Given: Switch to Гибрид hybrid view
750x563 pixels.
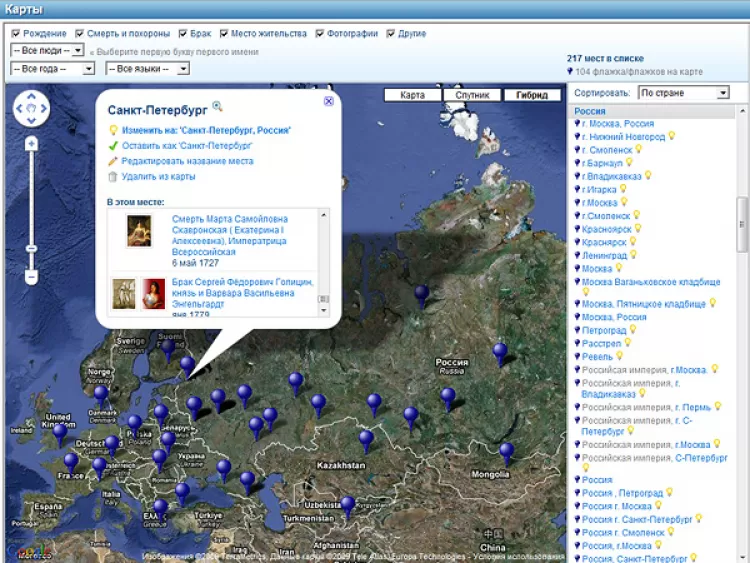Looking at the screenshot, I should [x=532, y=95].
